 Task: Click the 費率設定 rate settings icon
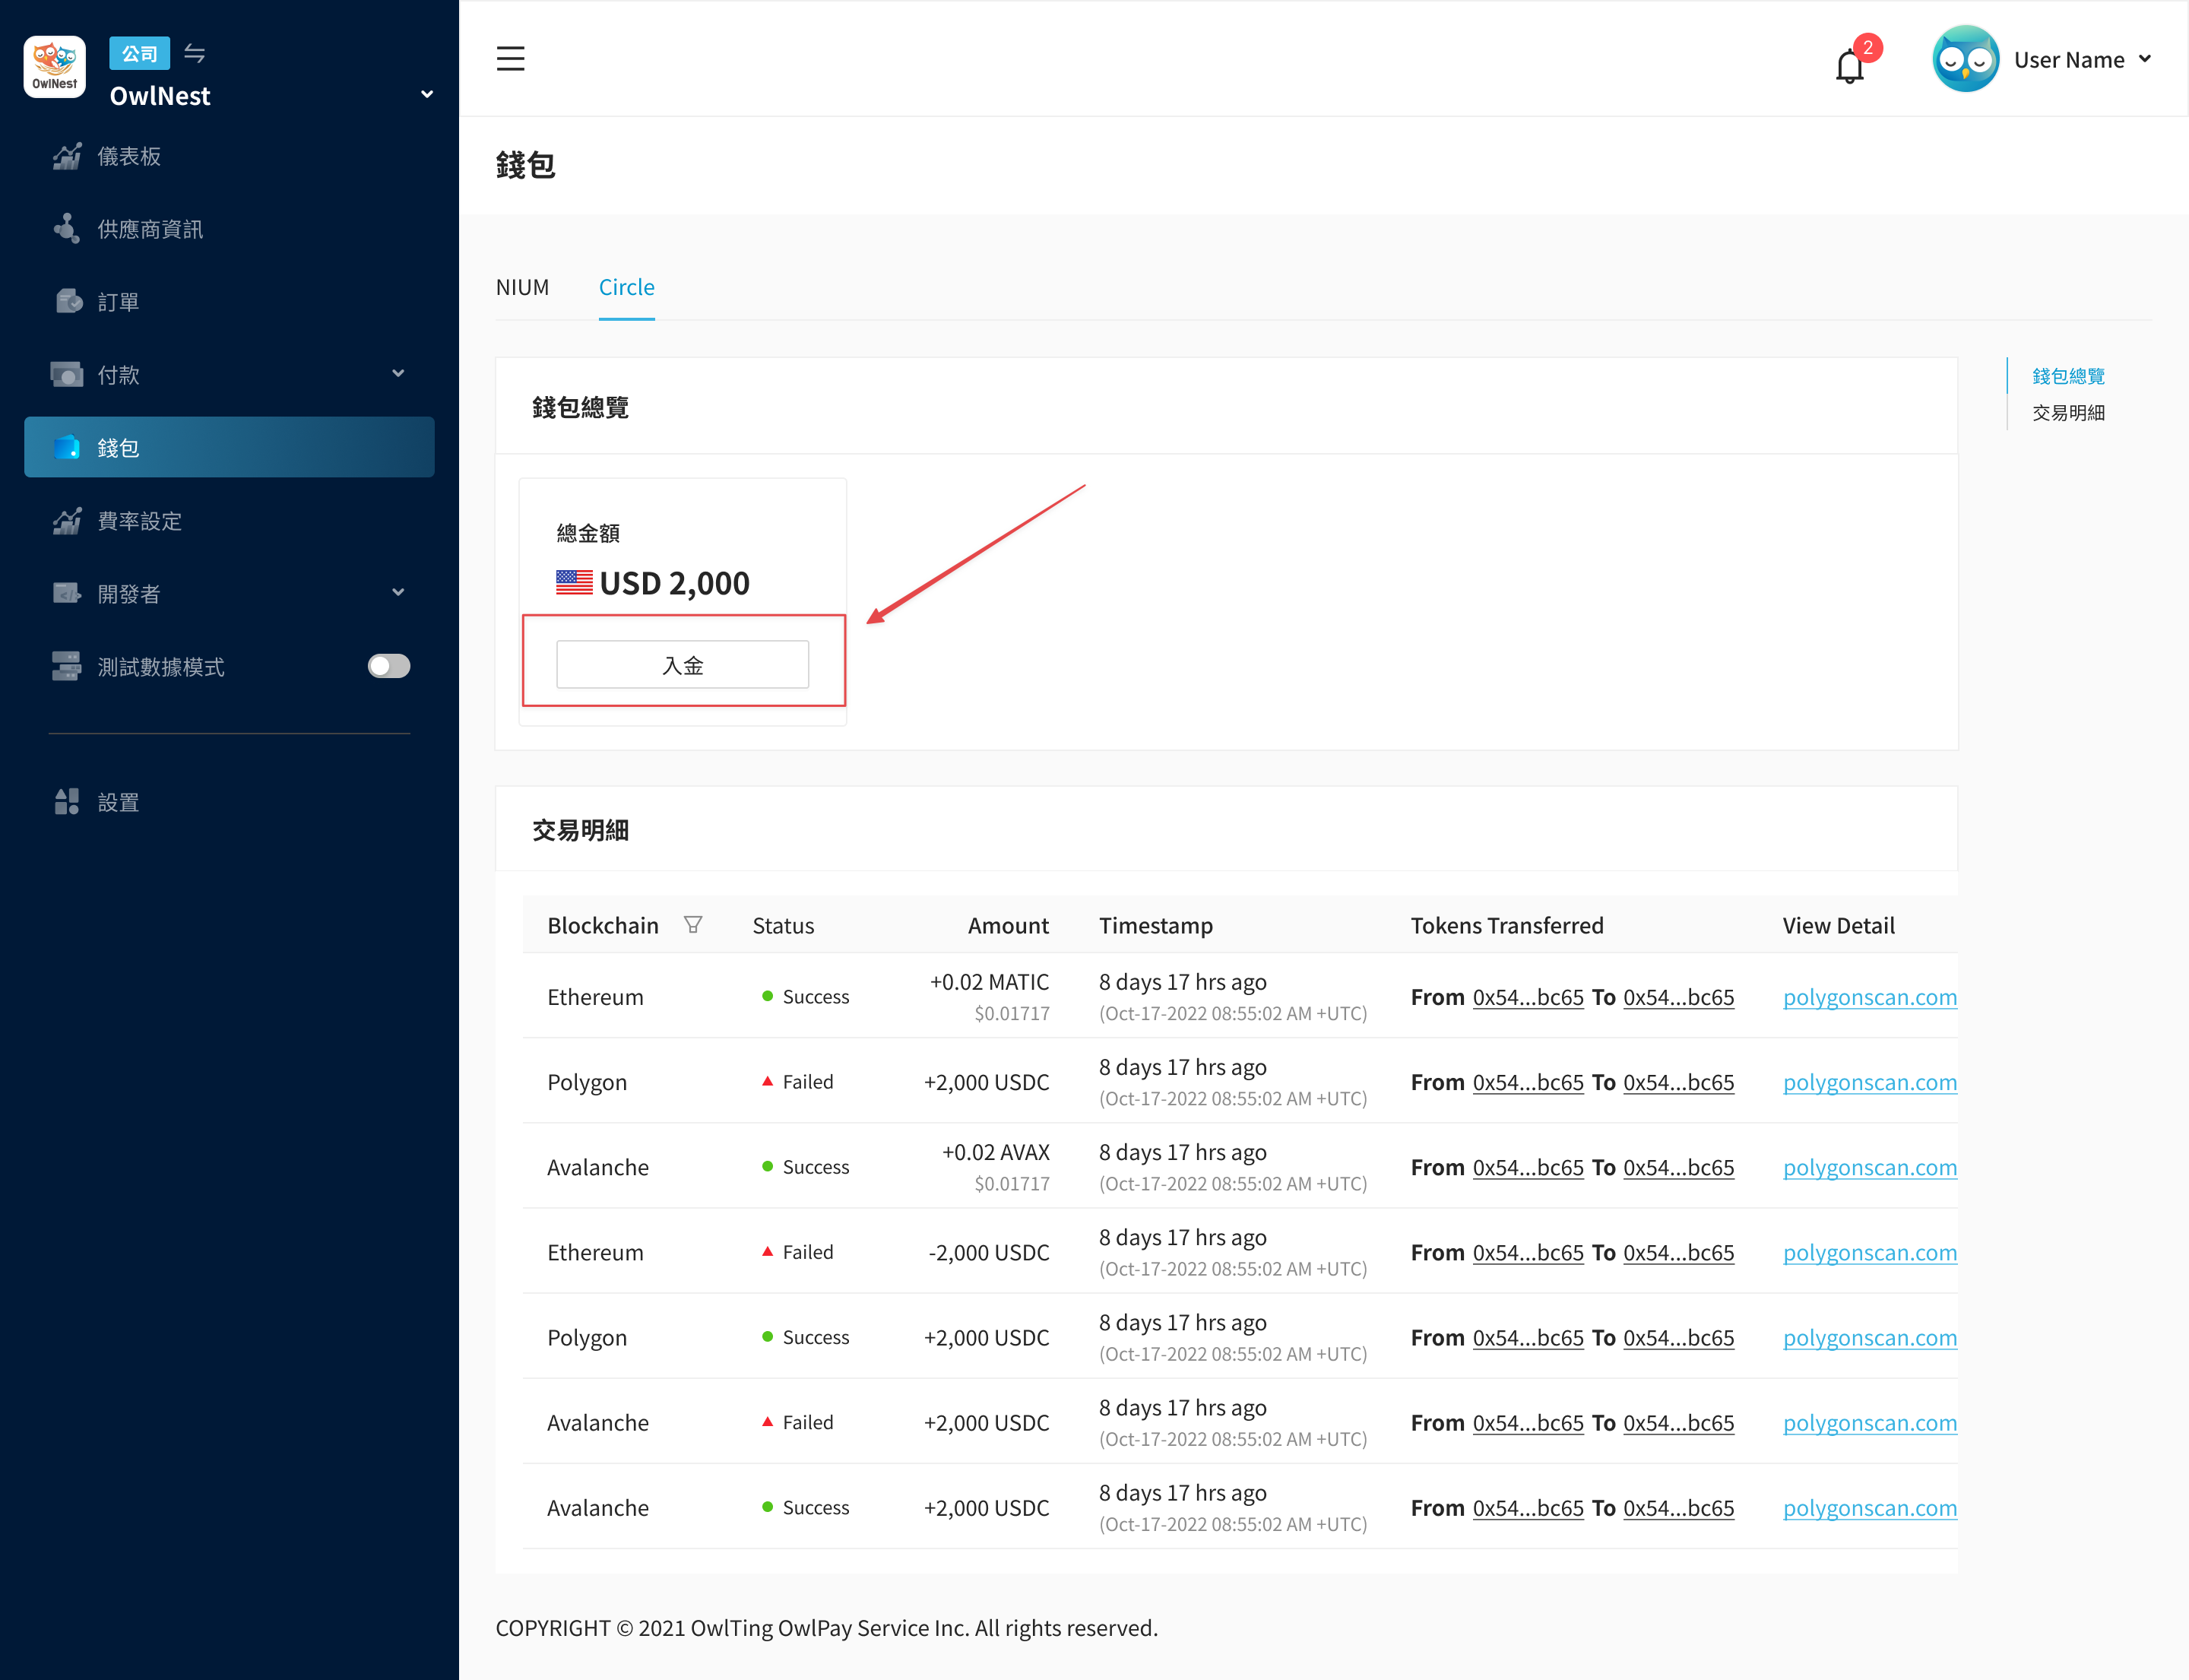coord(67,520)
